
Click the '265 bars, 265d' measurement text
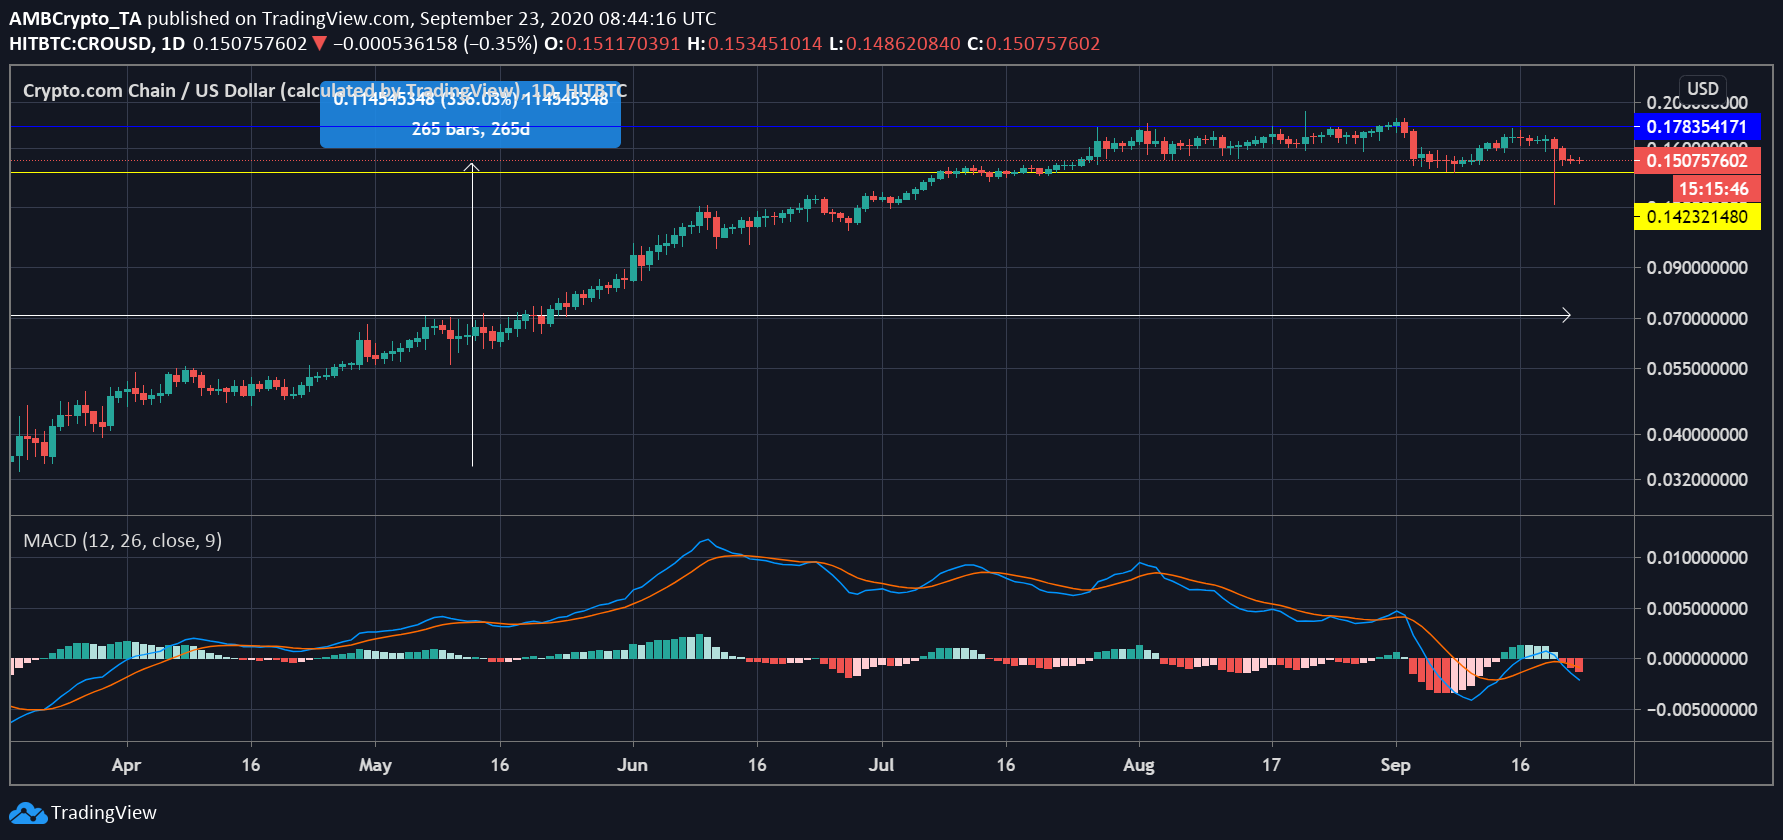tap(470, 129)
